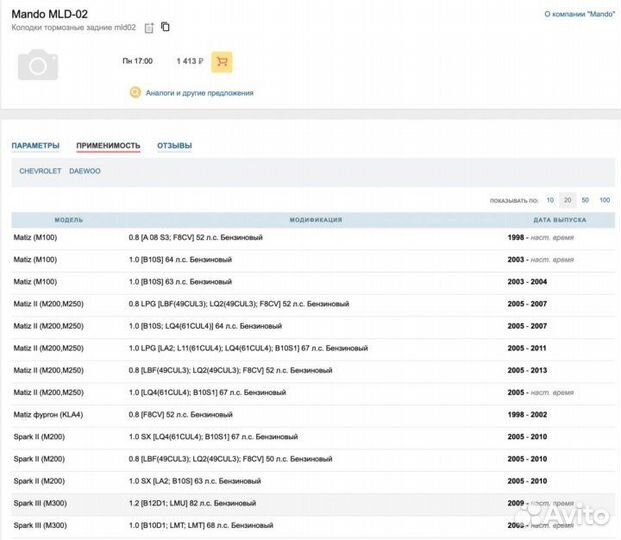This screenshot has height=540, width=621.
Task: Open 'Аналоги и другие предложения' link
Action: point(199,93)
